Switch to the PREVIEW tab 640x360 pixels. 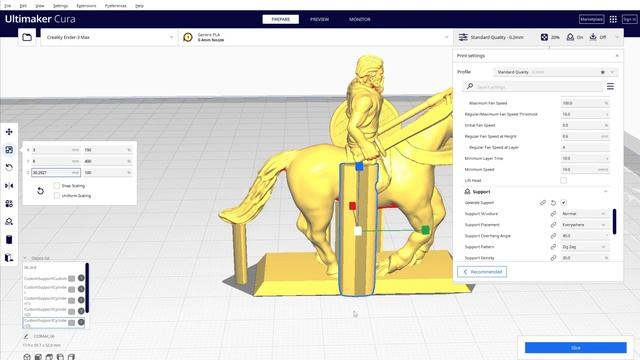319,19
